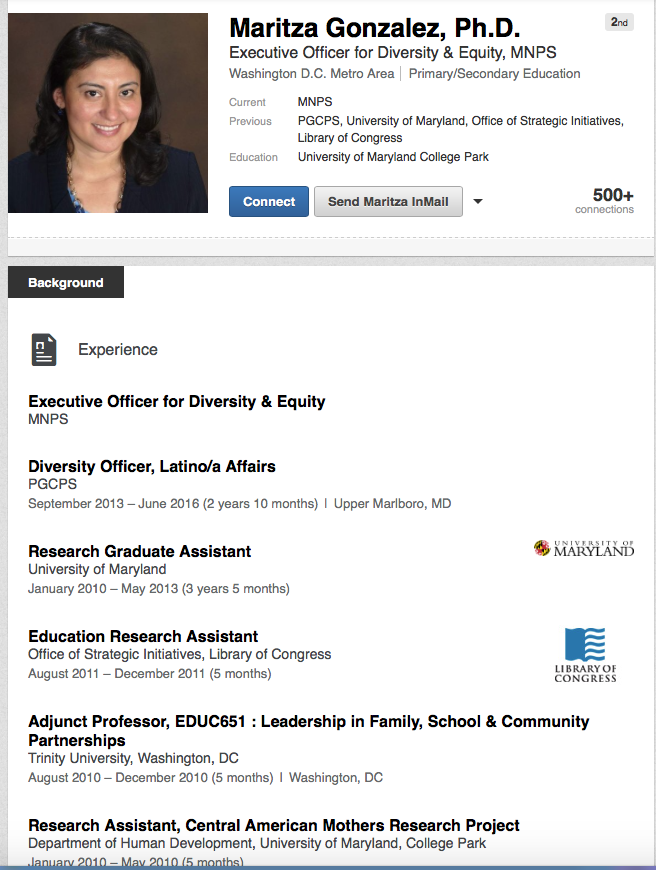Open University of Maryland College Park education link
The height and width of the screenshot is (870, 656).
[x=393, y=157]
